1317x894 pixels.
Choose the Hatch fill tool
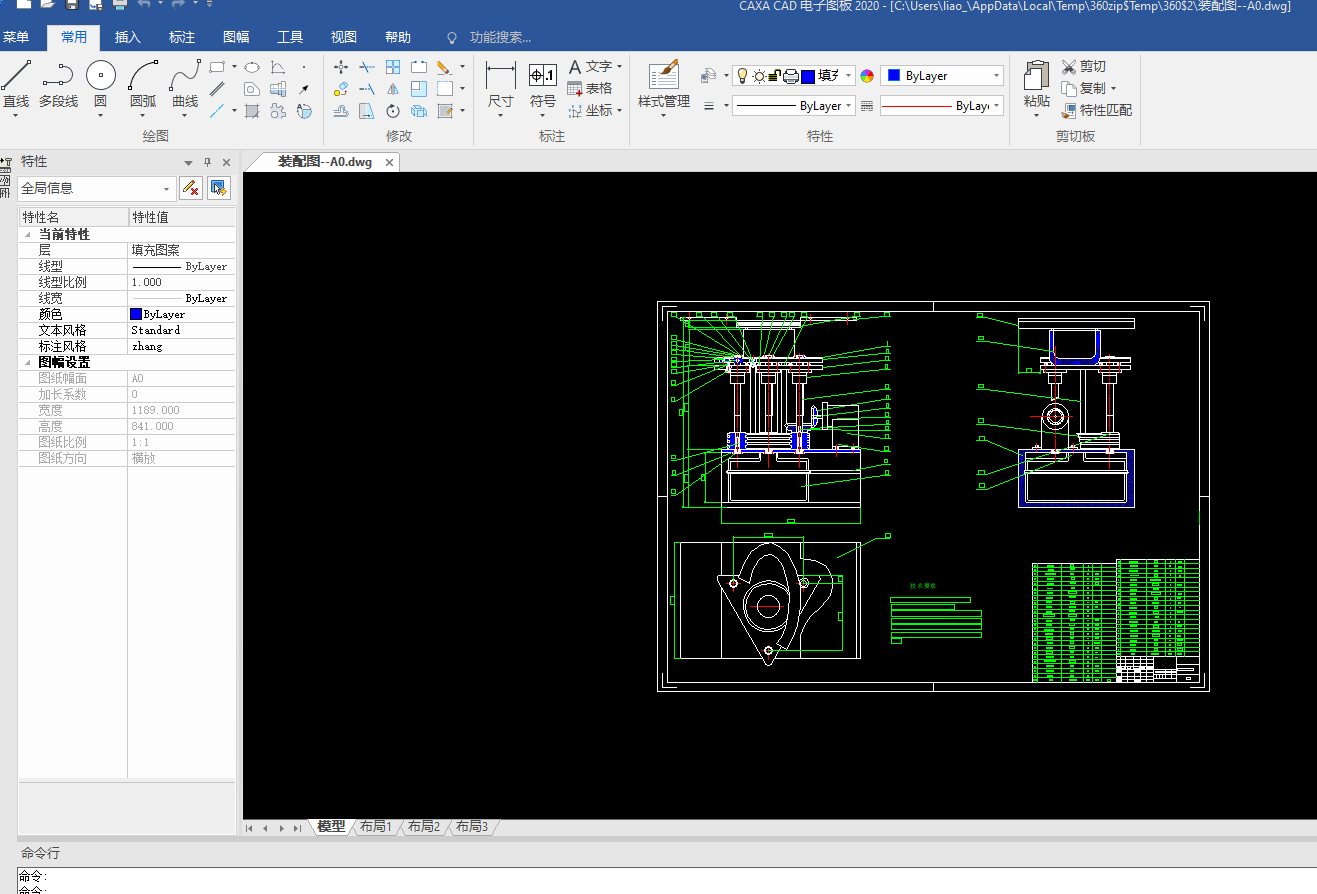252,111
